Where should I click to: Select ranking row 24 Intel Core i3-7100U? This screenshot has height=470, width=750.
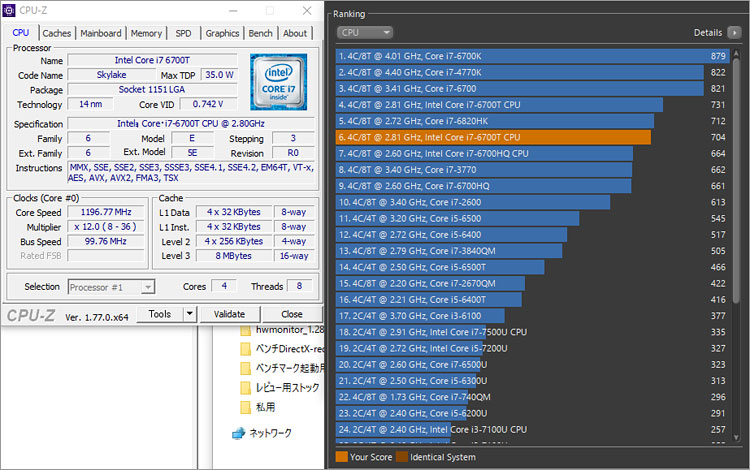click(x=532, y=430)
